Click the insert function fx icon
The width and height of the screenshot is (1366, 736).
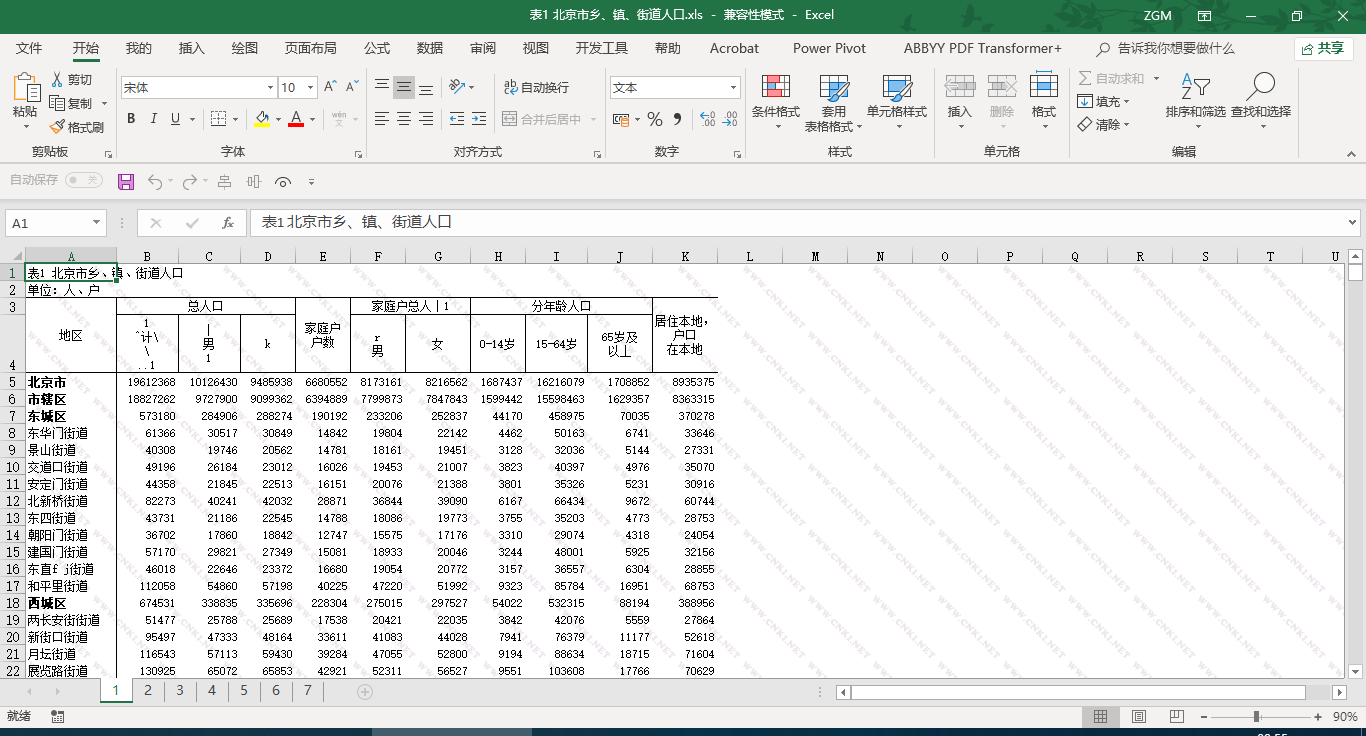(228, 223)
